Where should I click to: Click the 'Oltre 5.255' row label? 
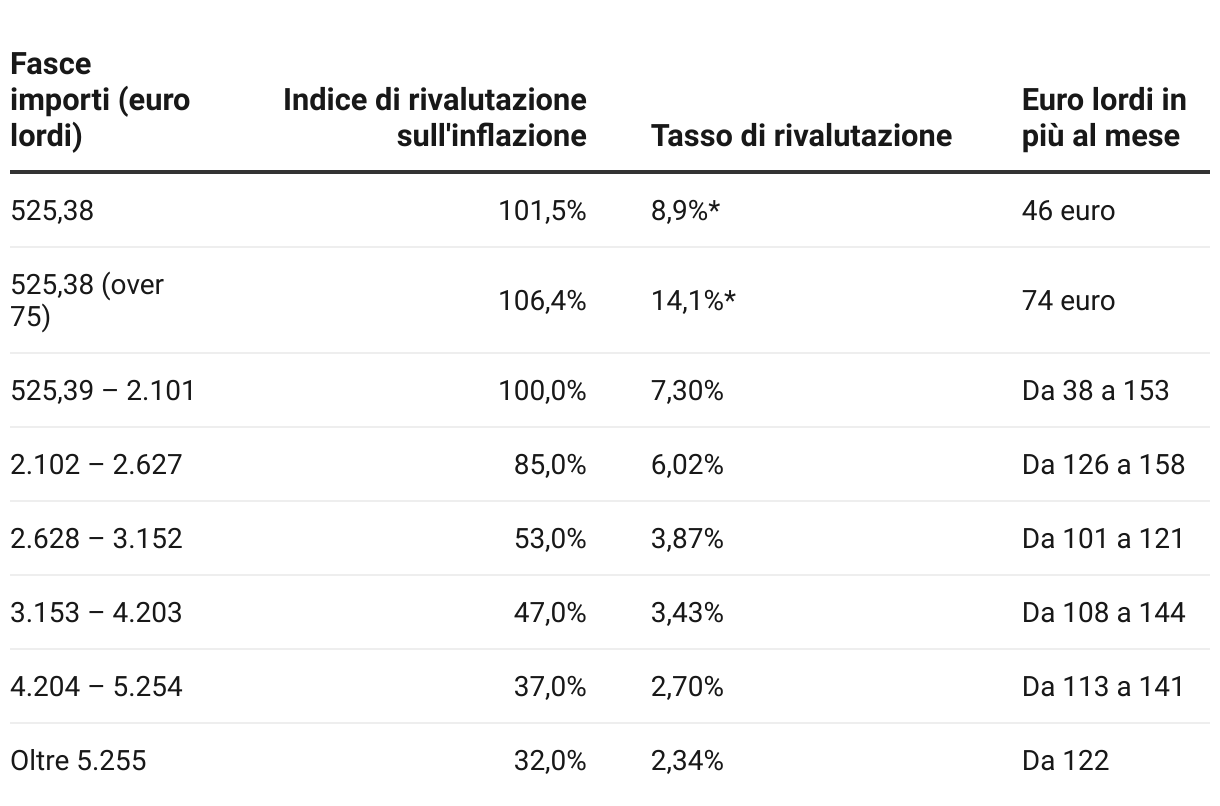pos(78,760)
